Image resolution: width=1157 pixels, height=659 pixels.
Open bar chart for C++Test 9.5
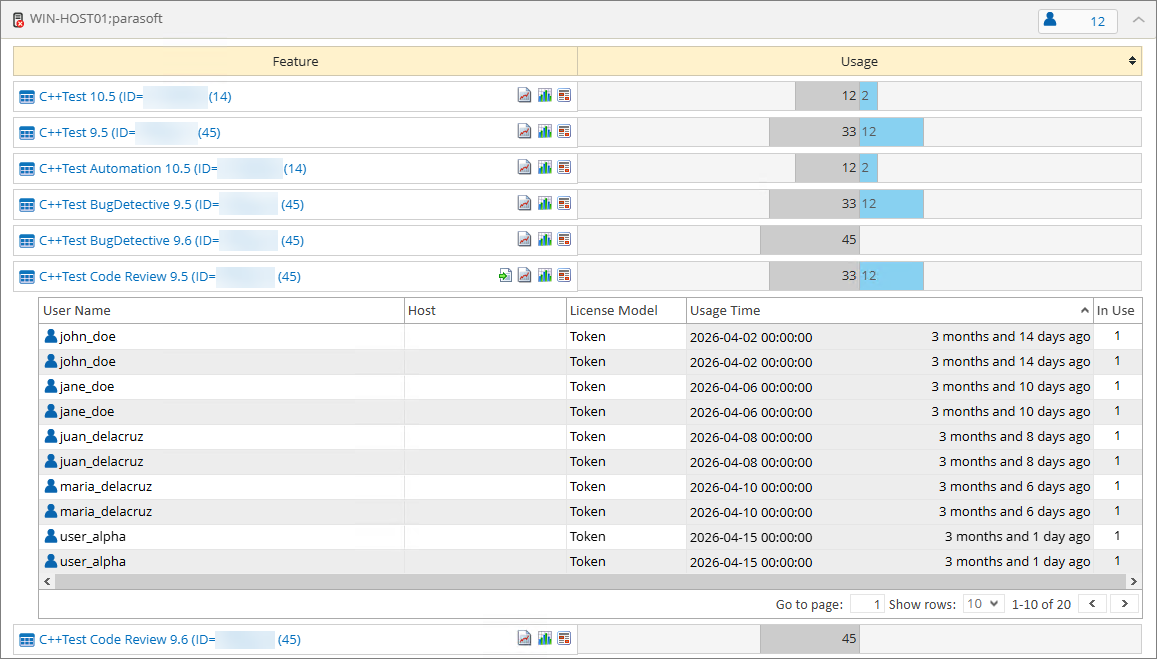click(x=545, y=131)
